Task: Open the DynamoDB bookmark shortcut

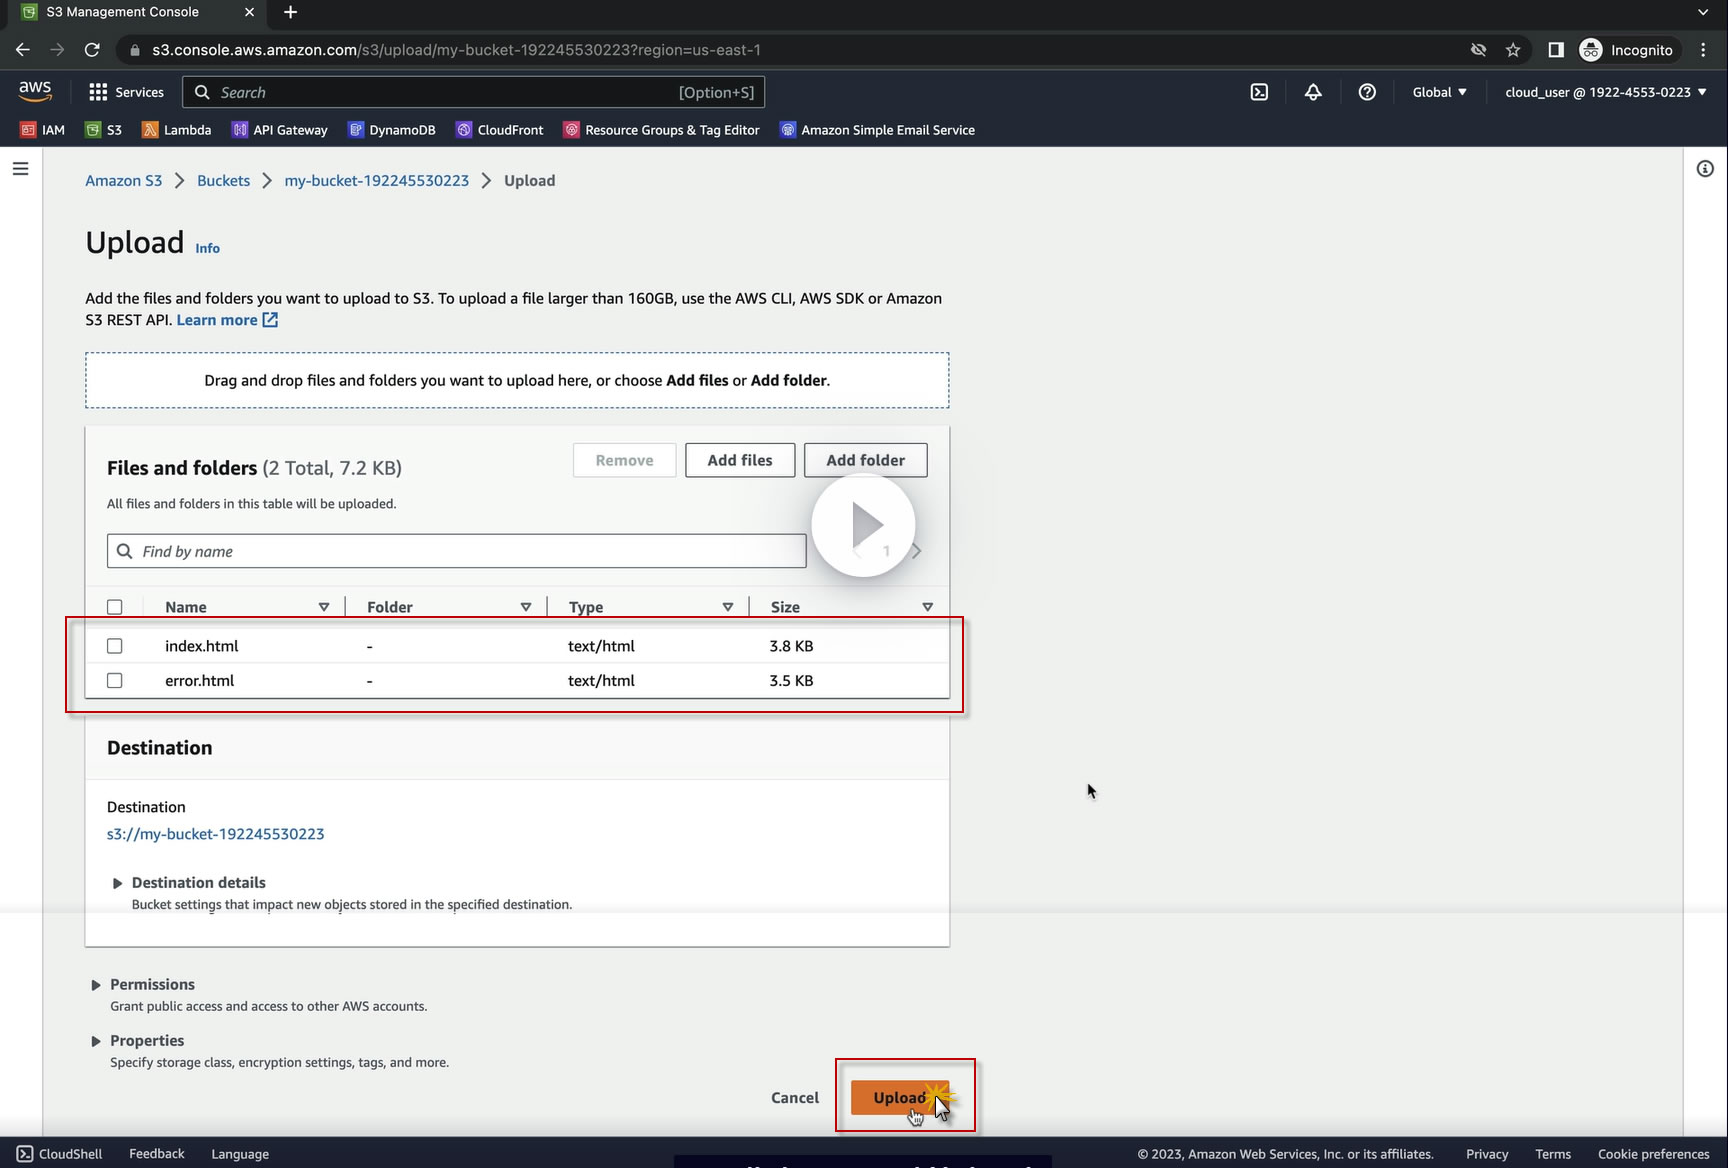Action: [x=392, y=130]
